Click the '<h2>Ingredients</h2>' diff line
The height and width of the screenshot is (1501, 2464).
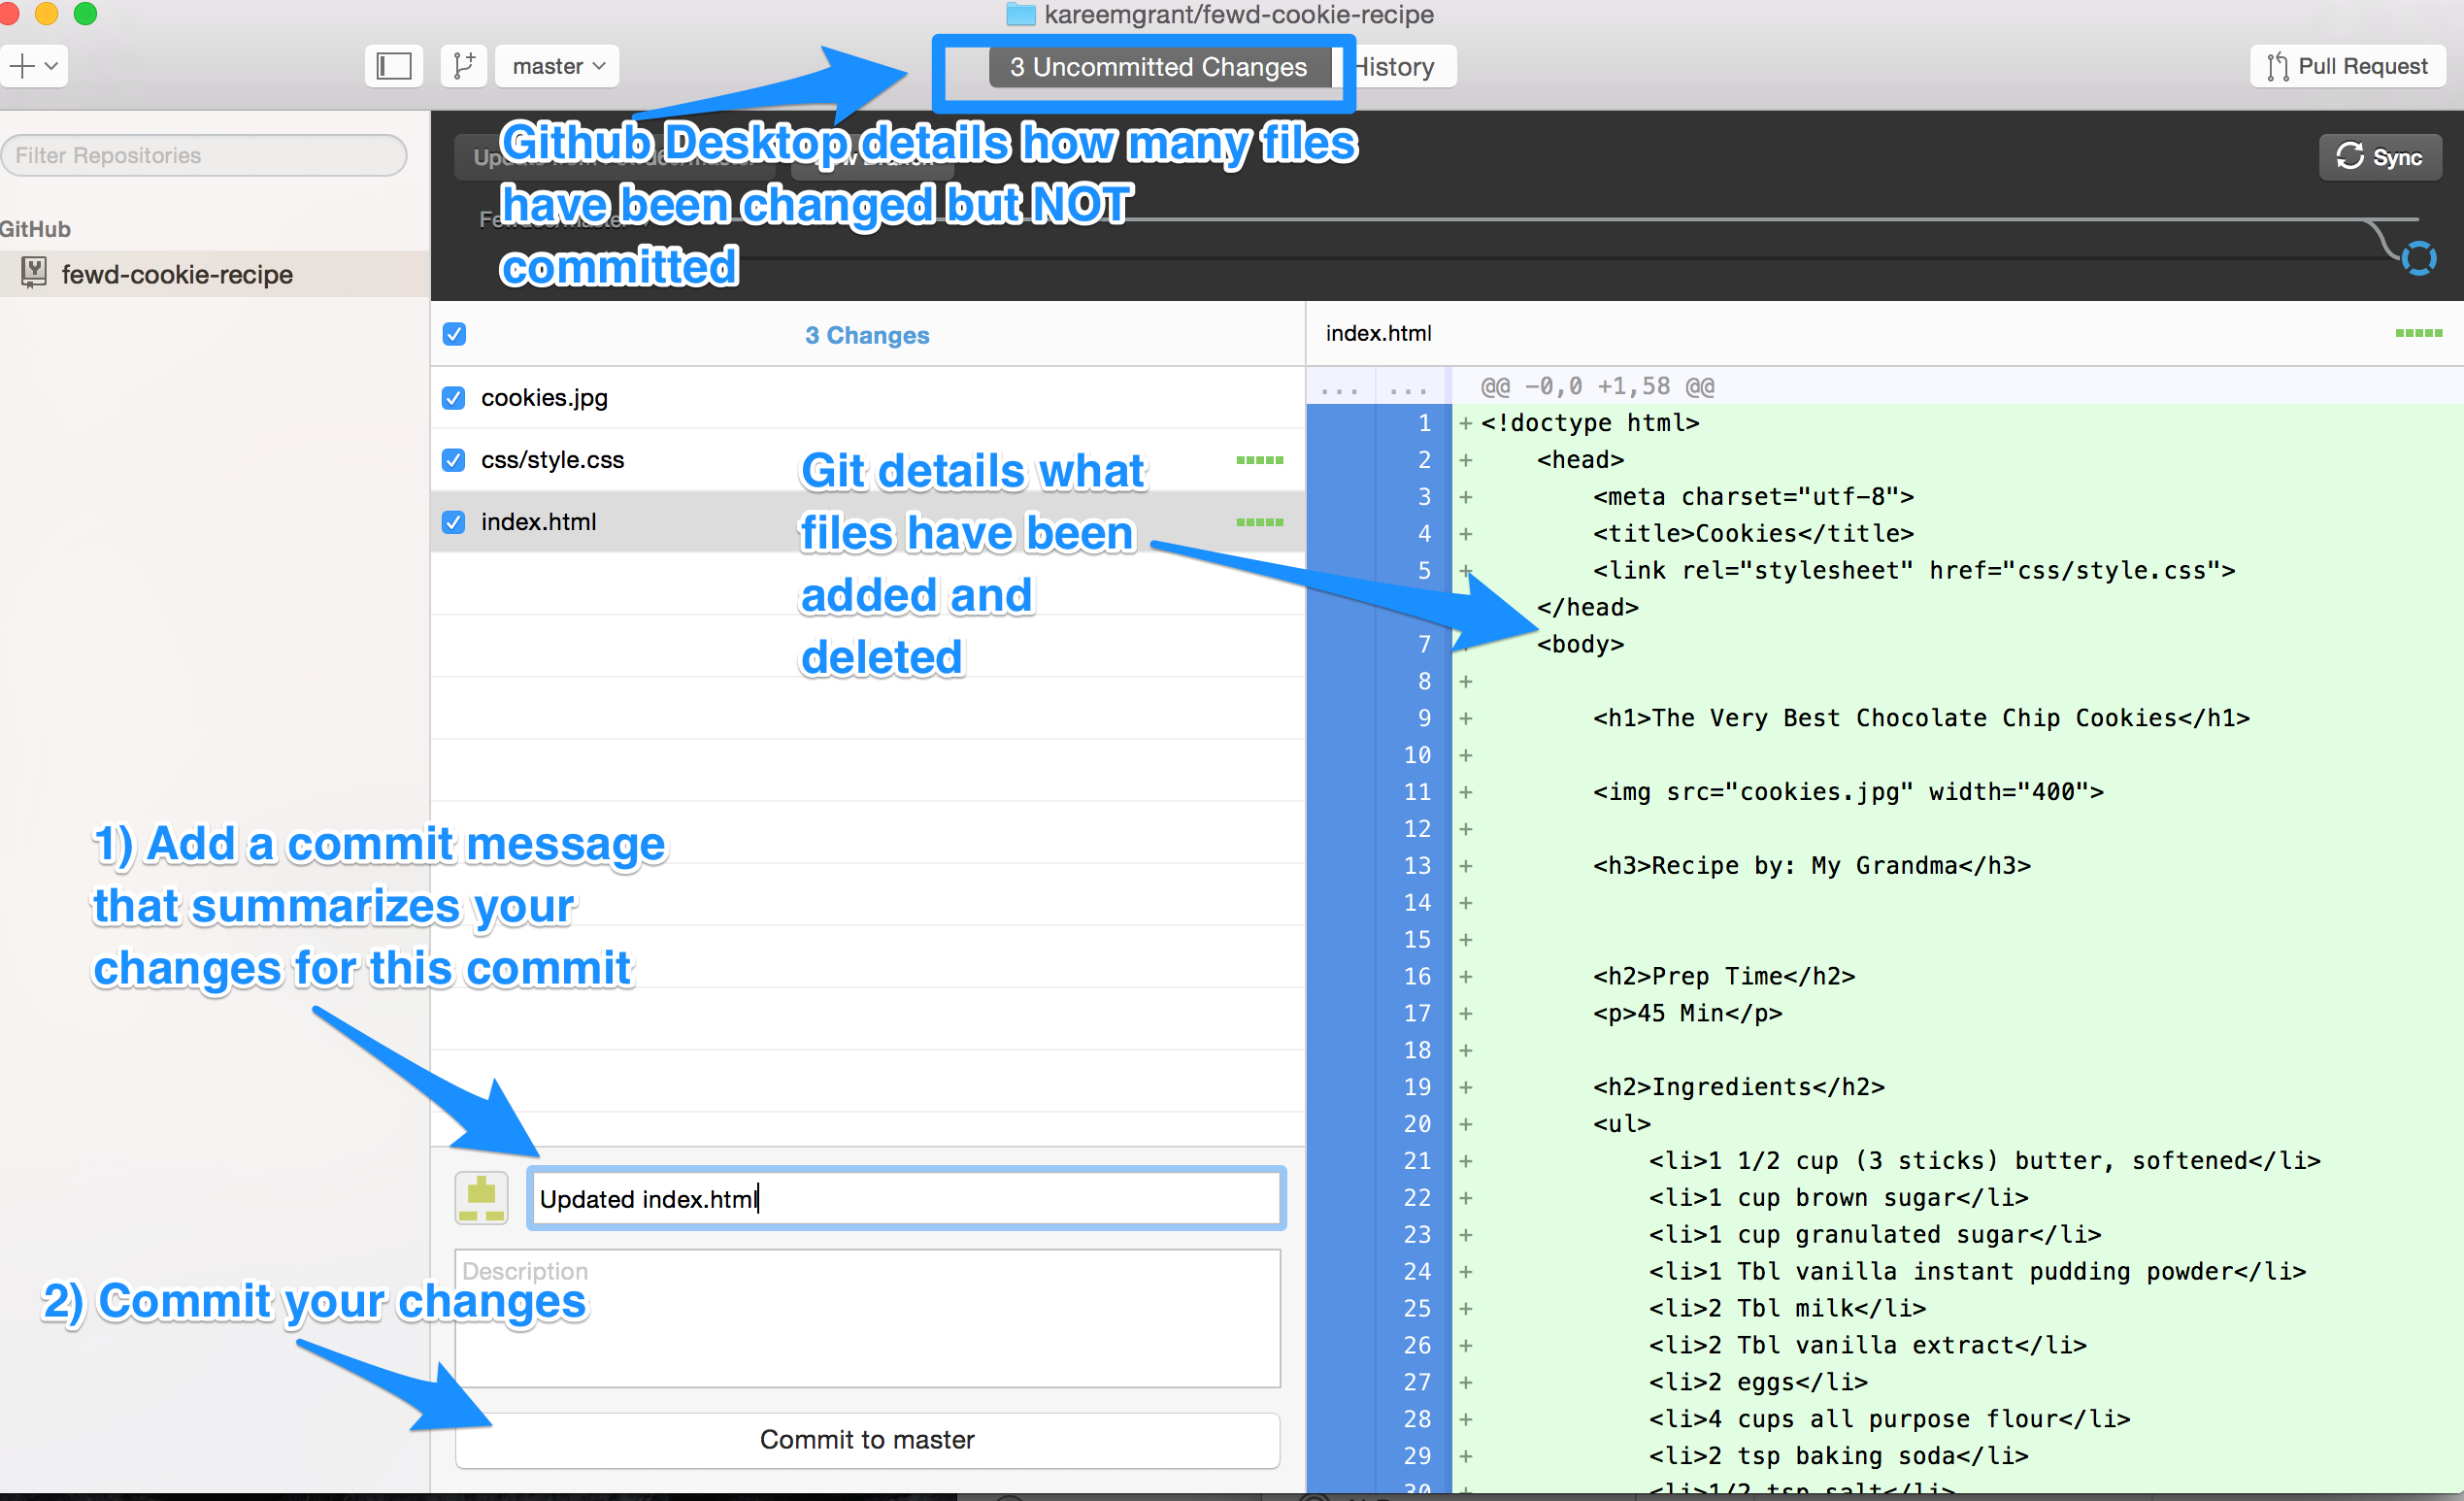(1739, 1087)
